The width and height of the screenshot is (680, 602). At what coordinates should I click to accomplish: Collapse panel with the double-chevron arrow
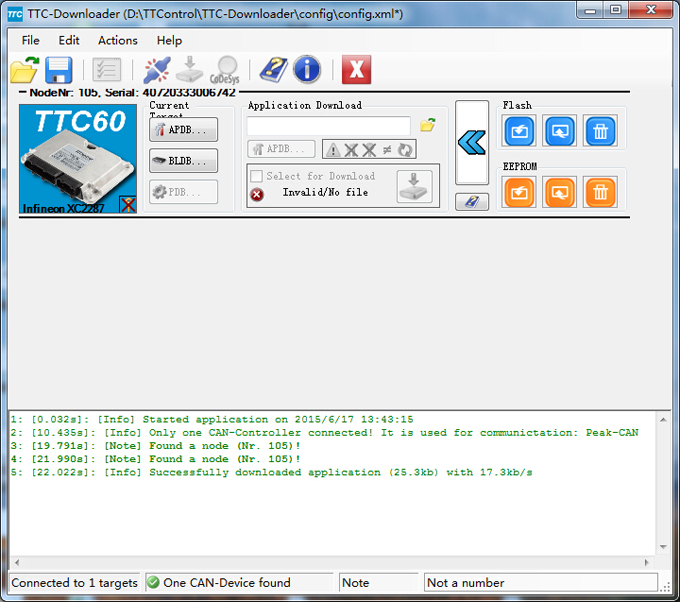point(471,143)
